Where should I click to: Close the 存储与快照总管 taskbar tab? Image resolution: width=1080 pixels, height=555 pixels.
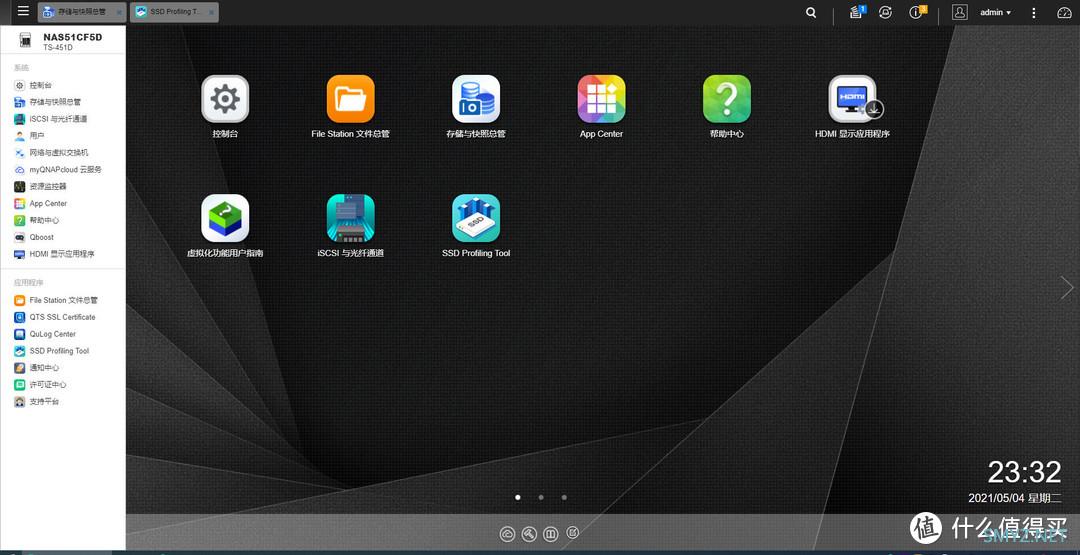click(x=119, y=12)
